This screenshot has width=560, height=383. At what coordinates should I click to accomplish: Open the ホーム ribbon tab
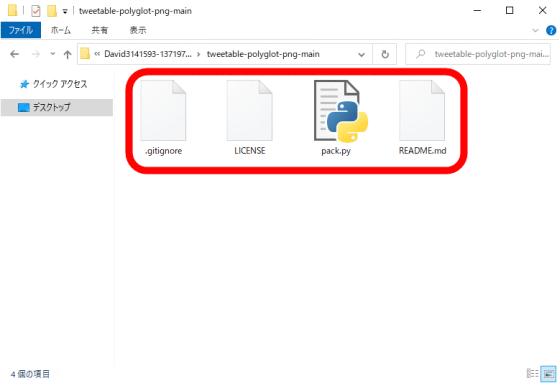tap(61, 30)
